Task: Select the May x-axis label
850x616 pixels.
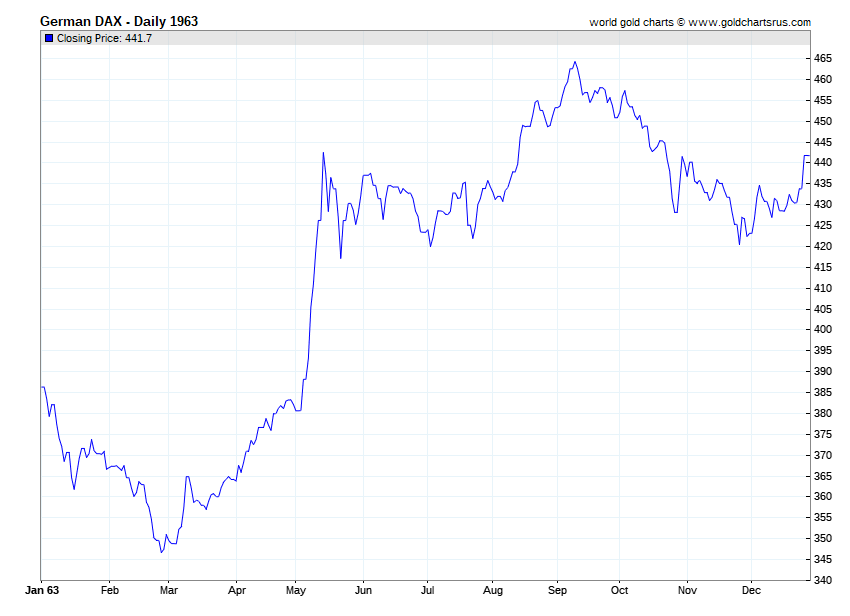Action: [295, 590]
